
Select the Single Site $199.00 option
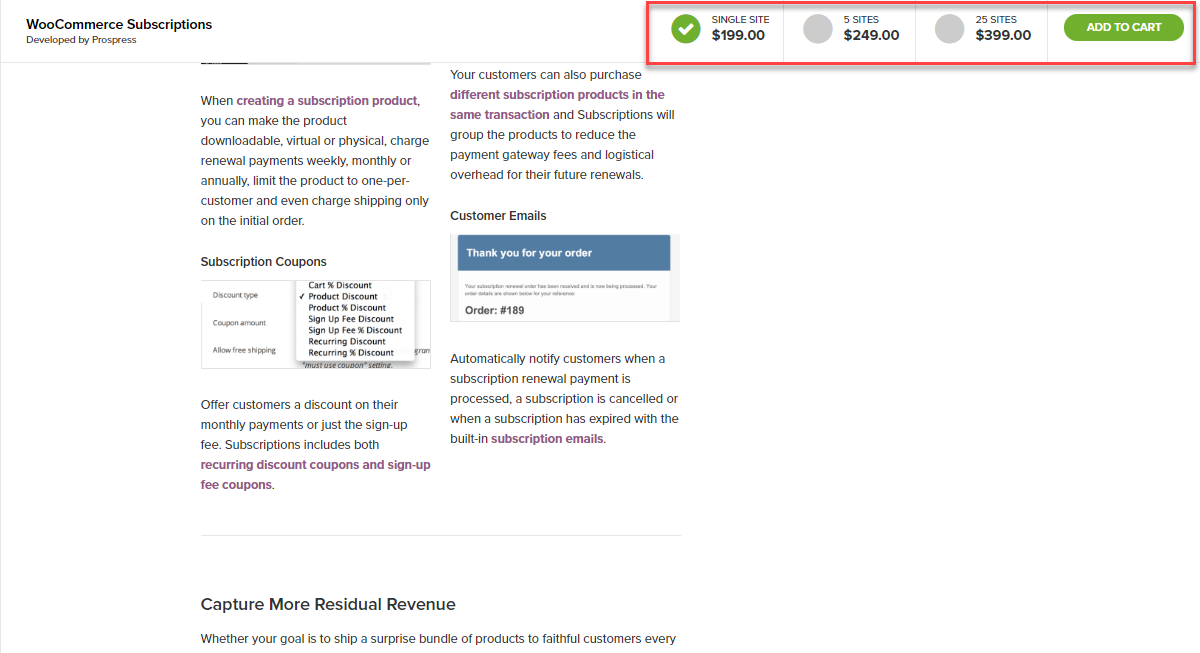click(720, 29)
